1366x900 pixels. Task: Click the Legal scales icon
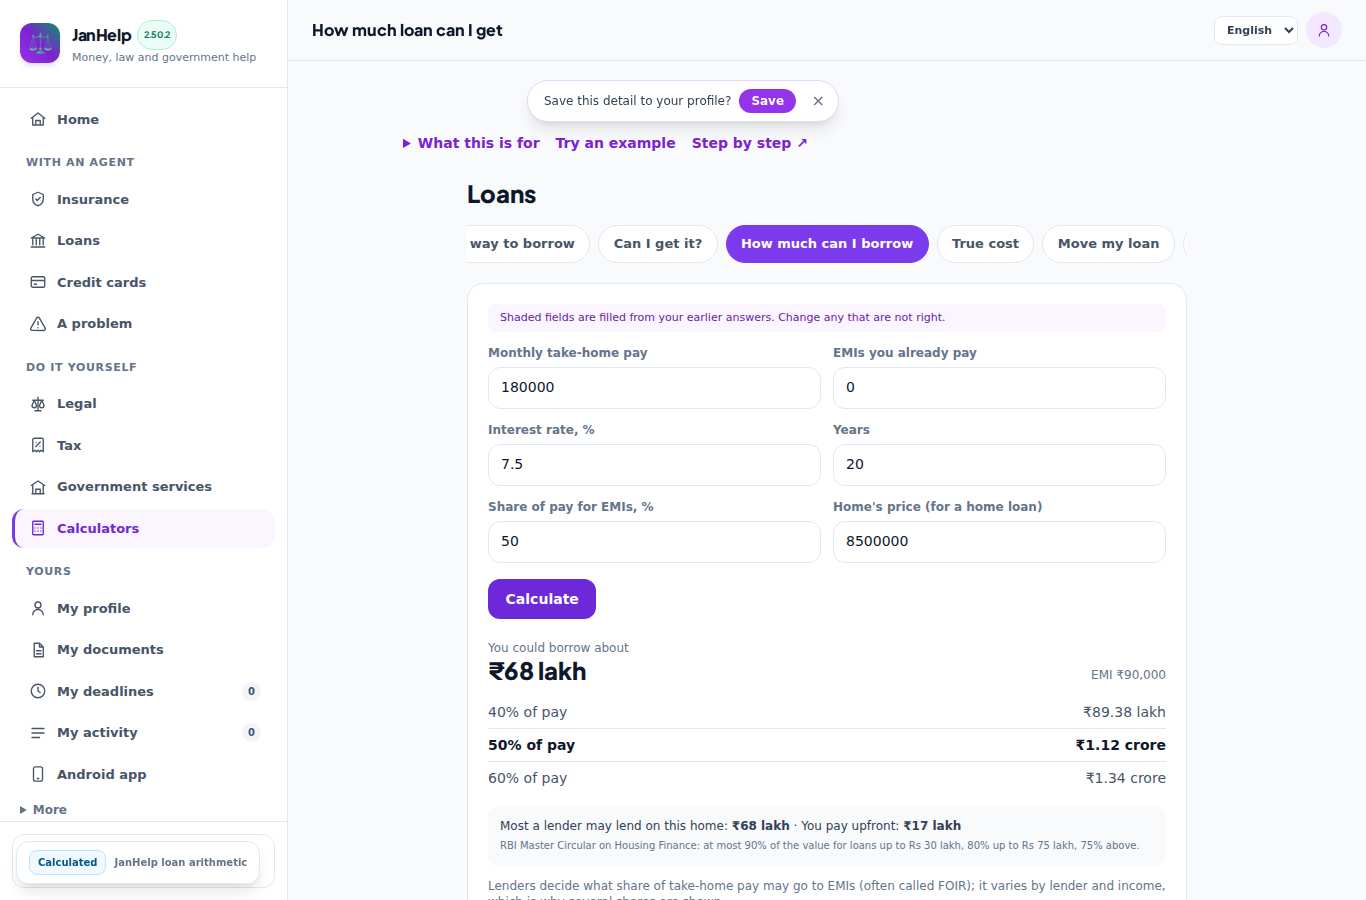[38, 403]
